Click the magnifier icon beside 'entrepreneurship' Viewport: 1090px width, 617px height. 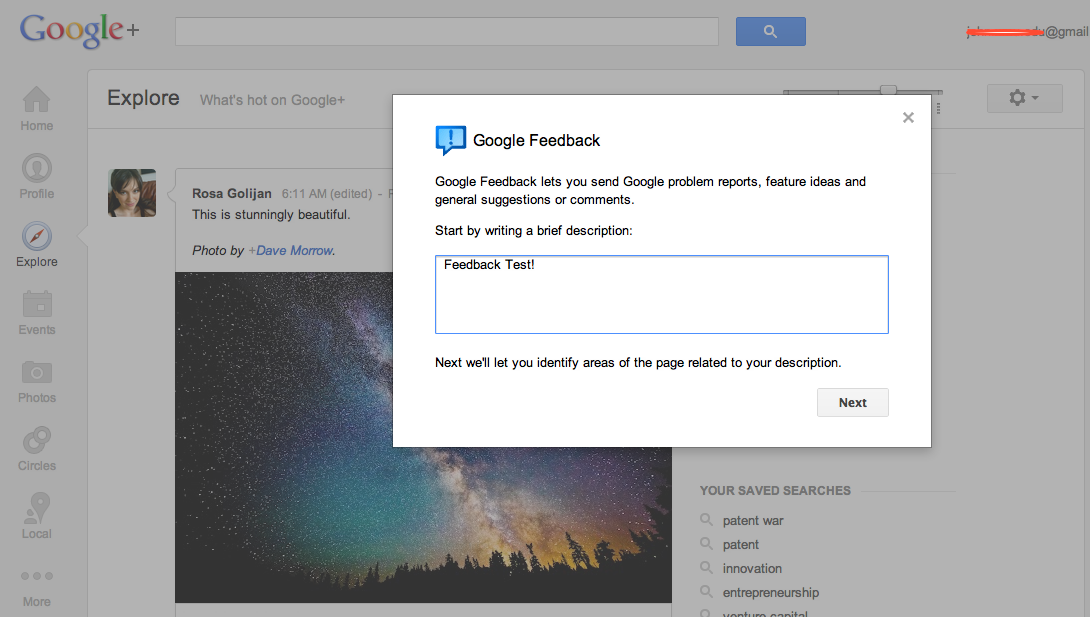pos(706,591)
